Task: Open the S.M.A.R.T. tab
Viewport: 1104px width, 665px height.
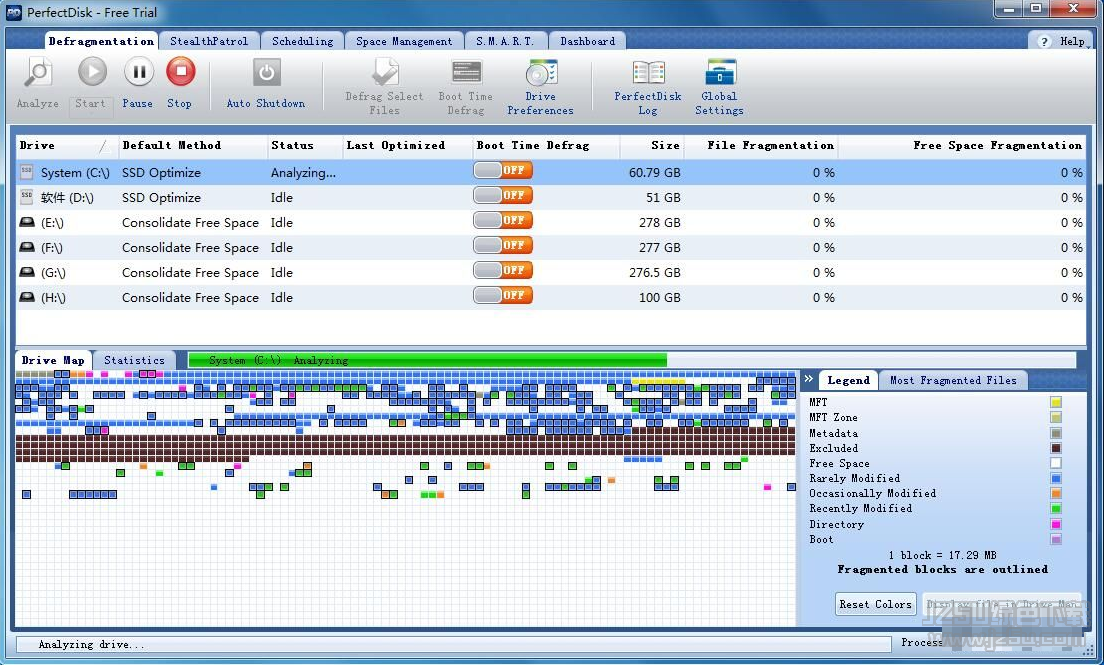Action: click(506, 41)
